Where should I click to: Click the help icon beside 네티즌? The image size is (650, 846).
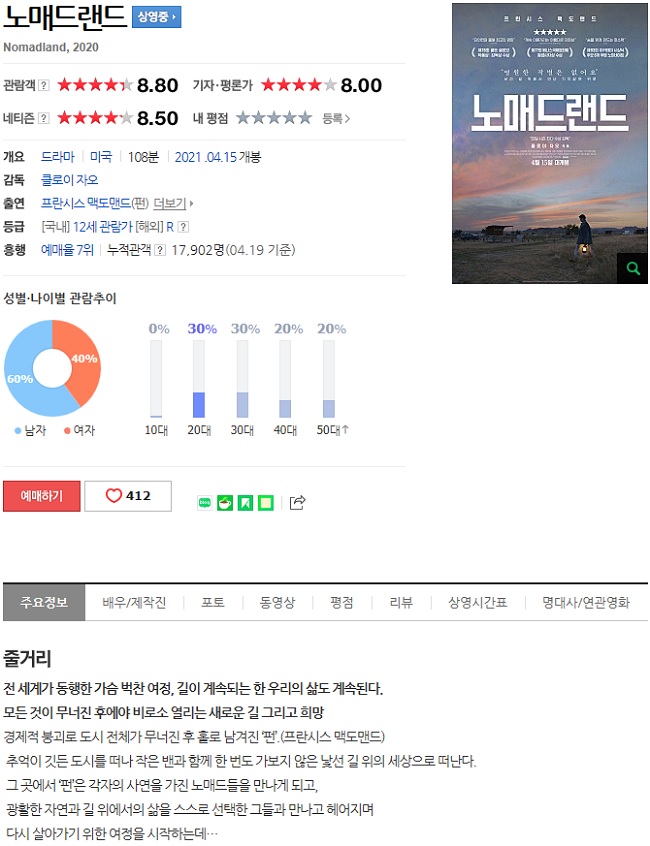tap(44, 118)
